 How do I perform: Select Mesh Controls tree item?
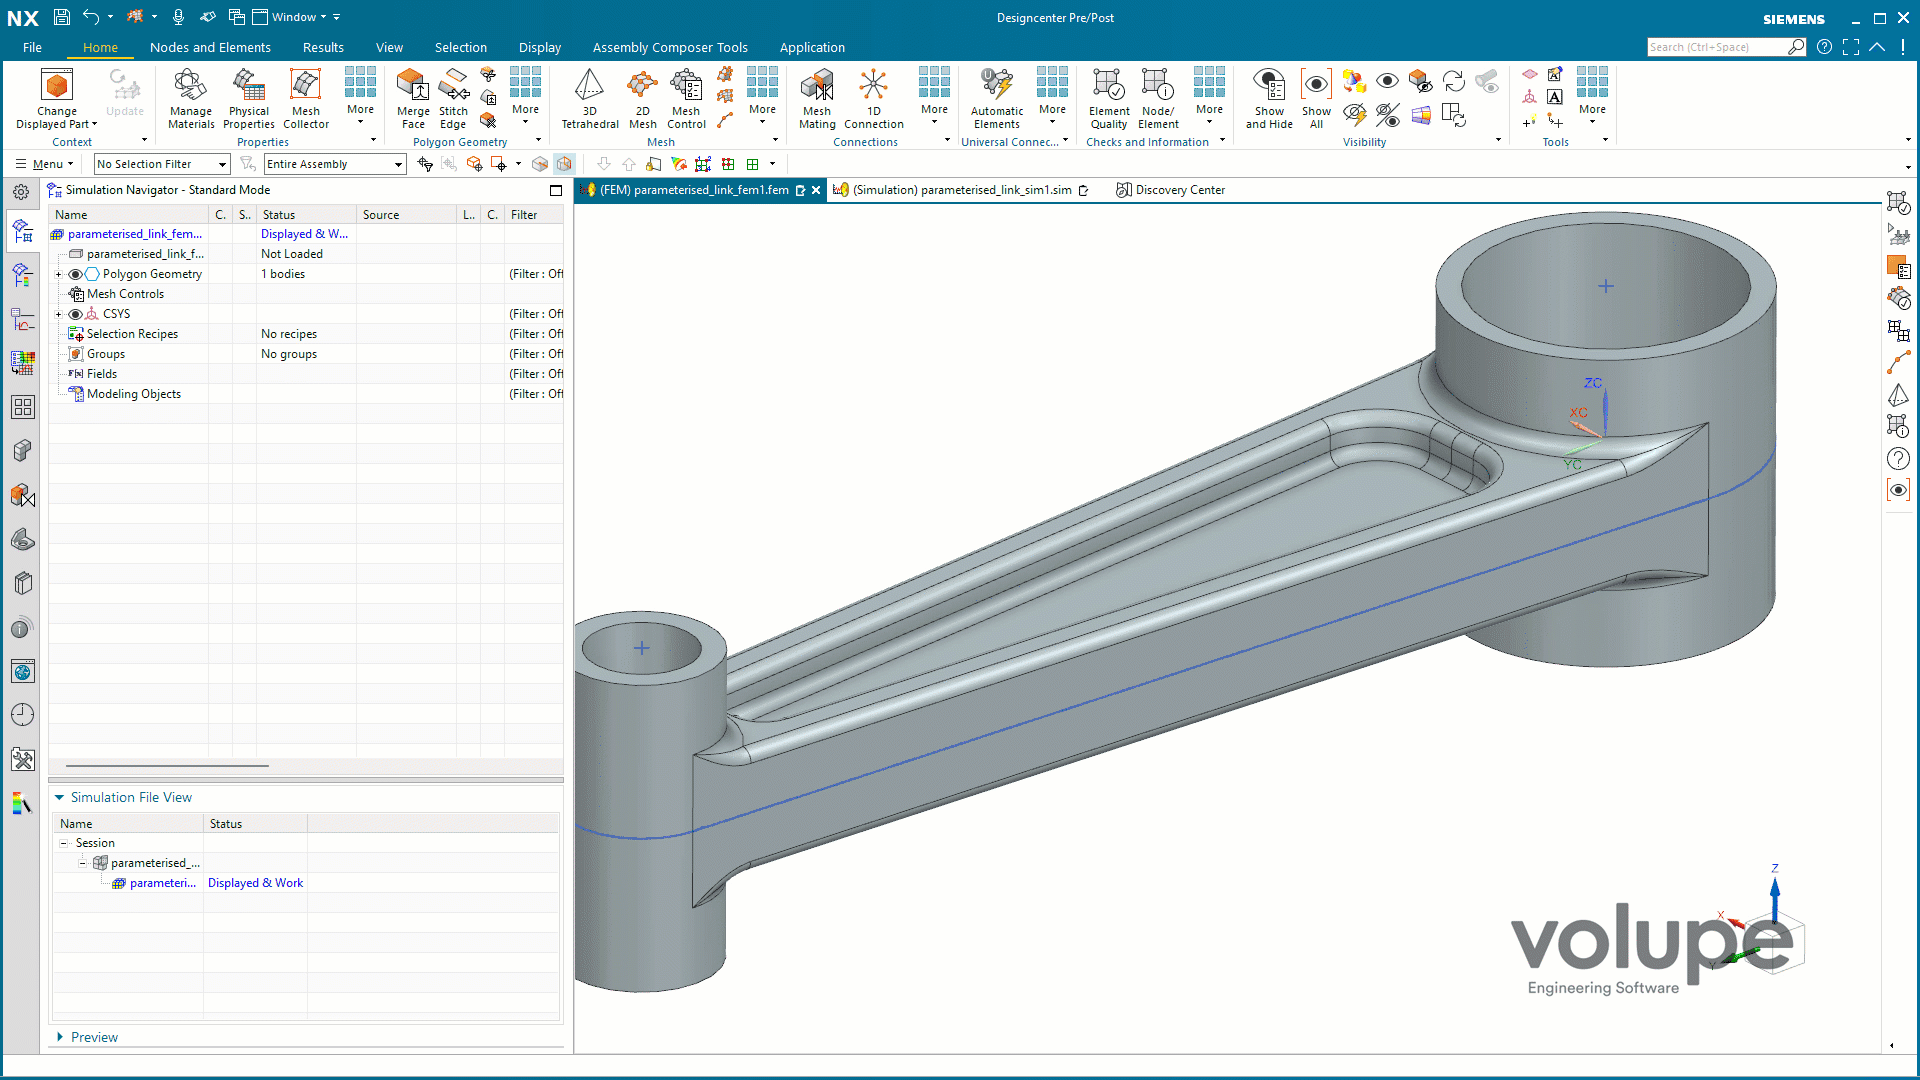click(x=125, y=294)
